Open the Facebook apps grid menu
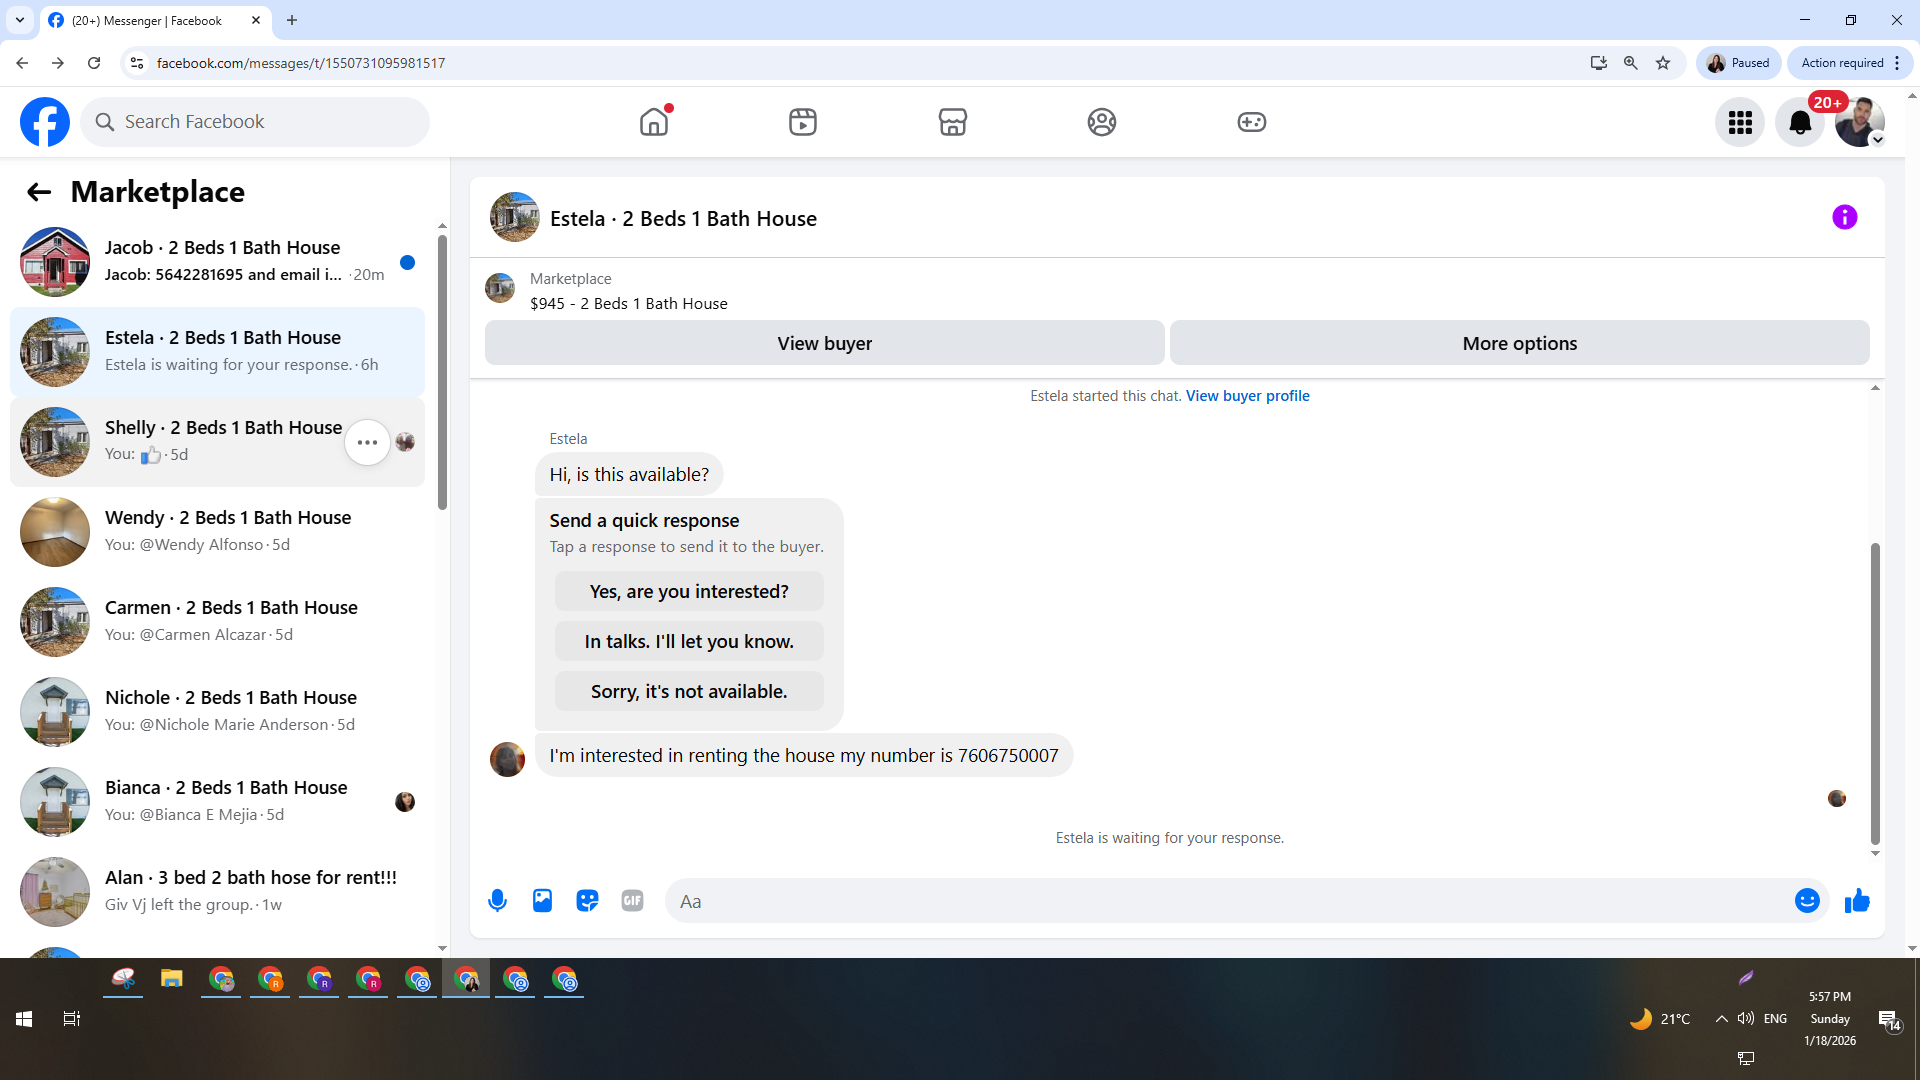This screenshot has width=1920, height=1080. pos(1740,122)
